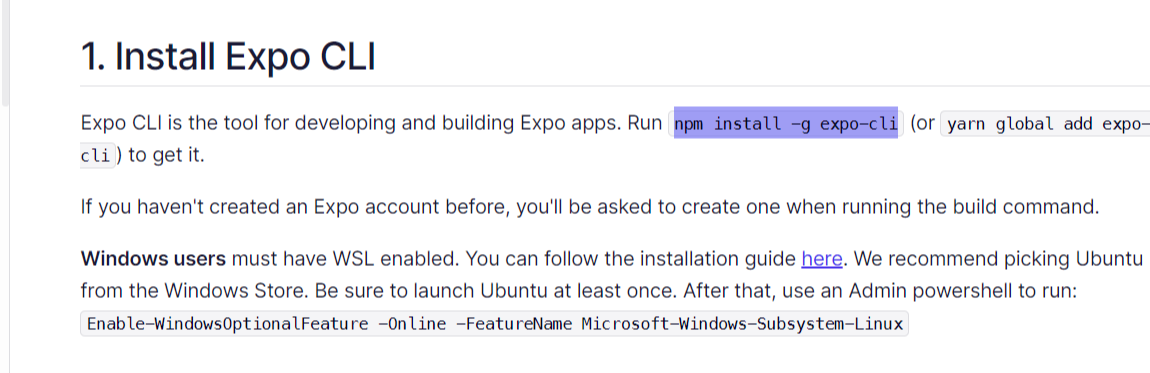Open the WSL installation guide 'here' link
Screen dimensions: 1150x373
[x=821, y=259]
